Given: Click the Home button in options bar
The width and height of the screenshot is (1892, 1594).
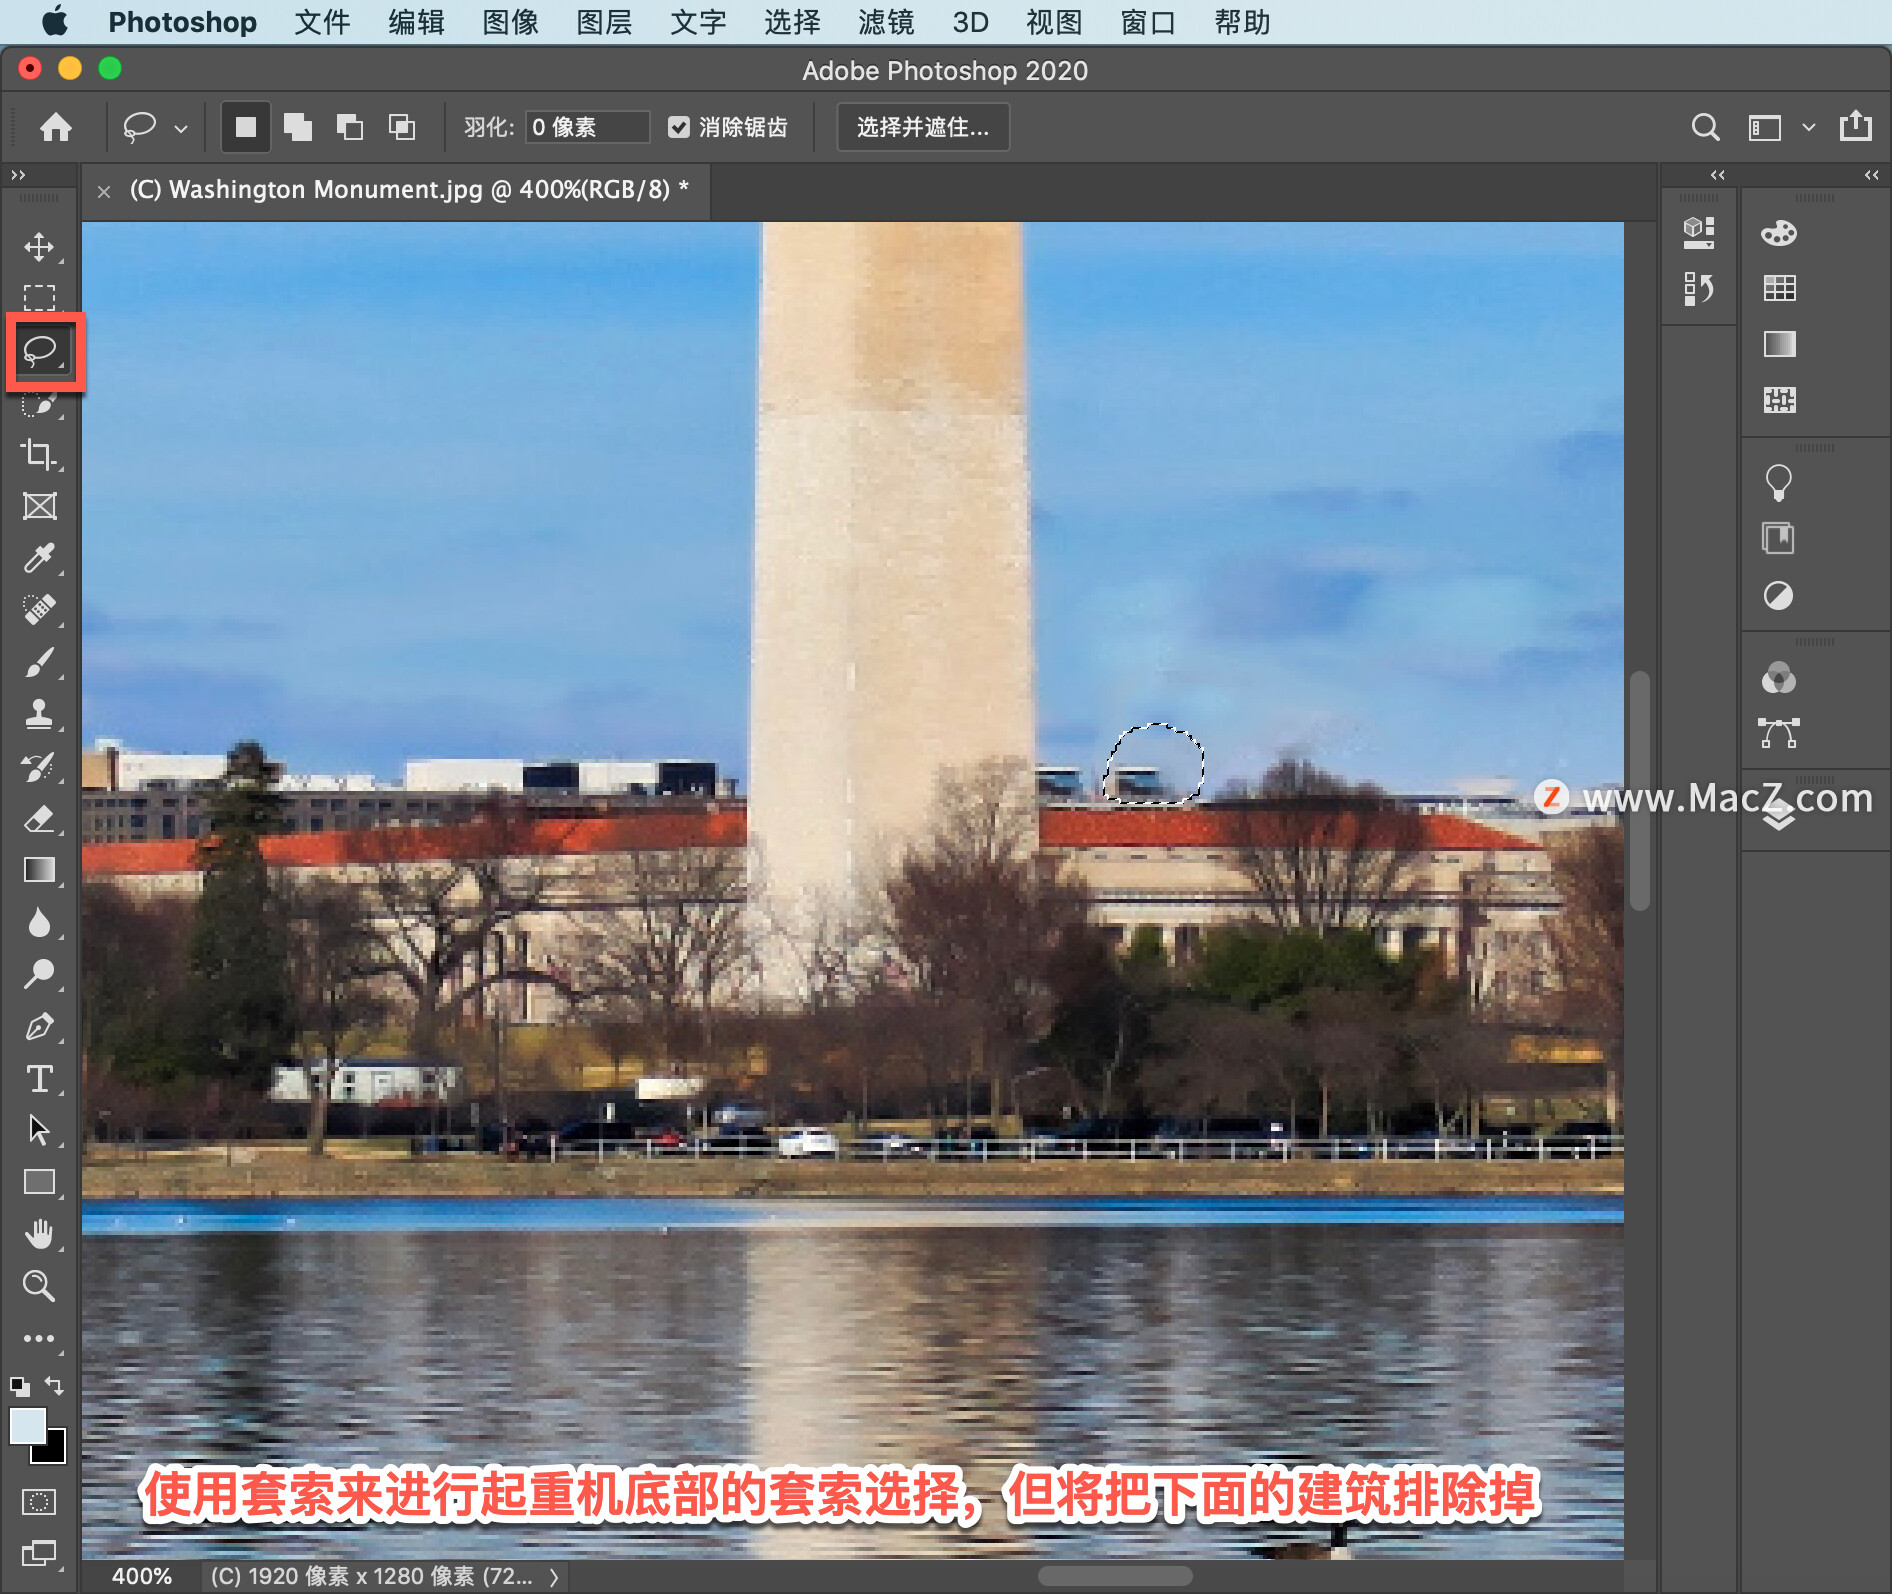Looking at the screenshot, I should point(56,127).
